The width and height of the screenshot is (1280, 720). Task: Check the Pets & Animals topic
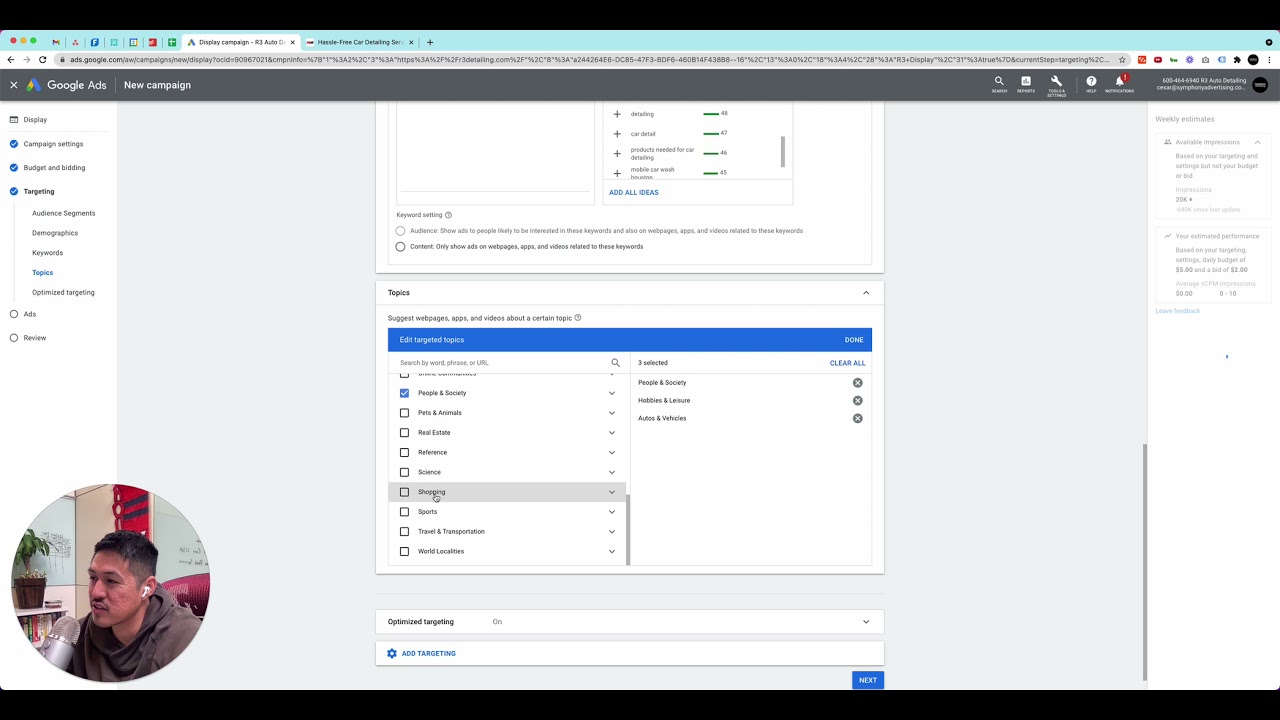coord(404,413)
